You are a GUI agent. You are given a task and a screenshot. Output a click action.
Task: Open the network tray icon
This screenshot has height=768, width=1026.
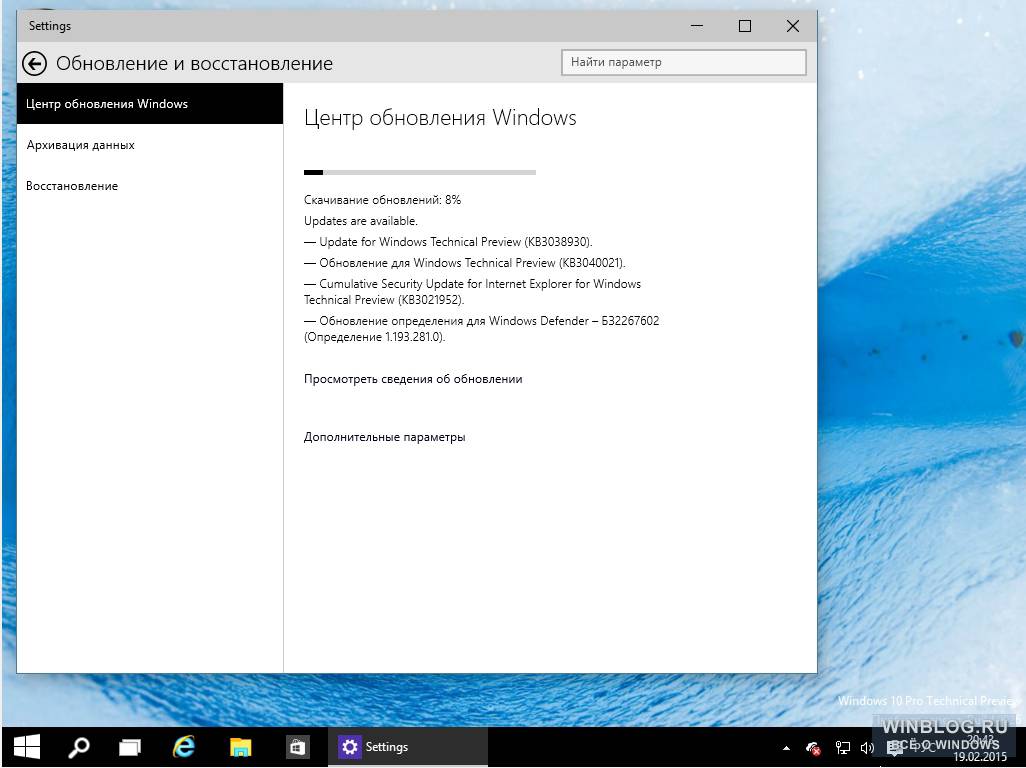[x=843, y=748]
